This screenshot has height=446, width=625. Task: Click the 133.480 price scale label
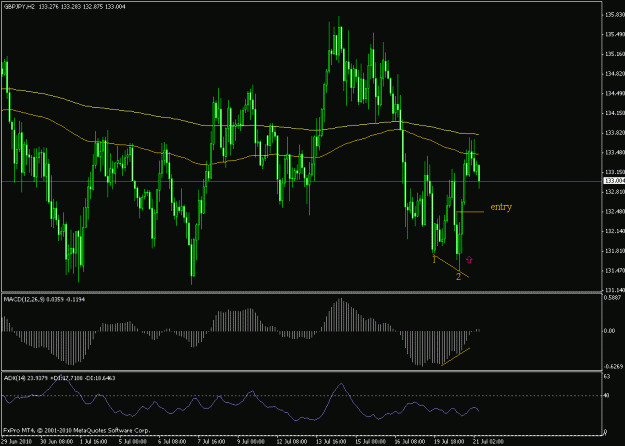(615, 152)
